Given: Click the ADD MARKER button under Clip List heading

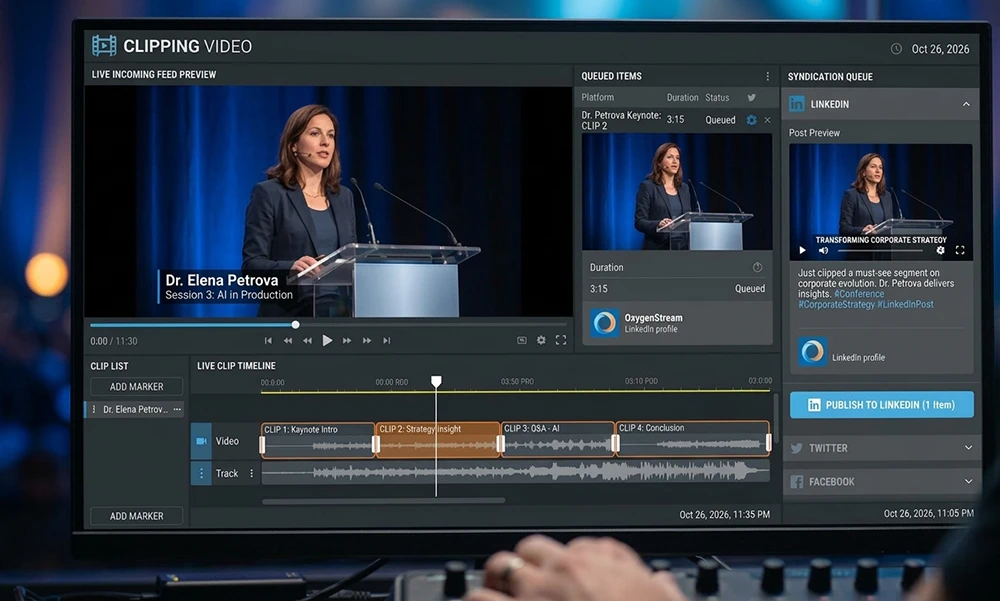Looking at the screenshot, I should [x=136, y=387].
